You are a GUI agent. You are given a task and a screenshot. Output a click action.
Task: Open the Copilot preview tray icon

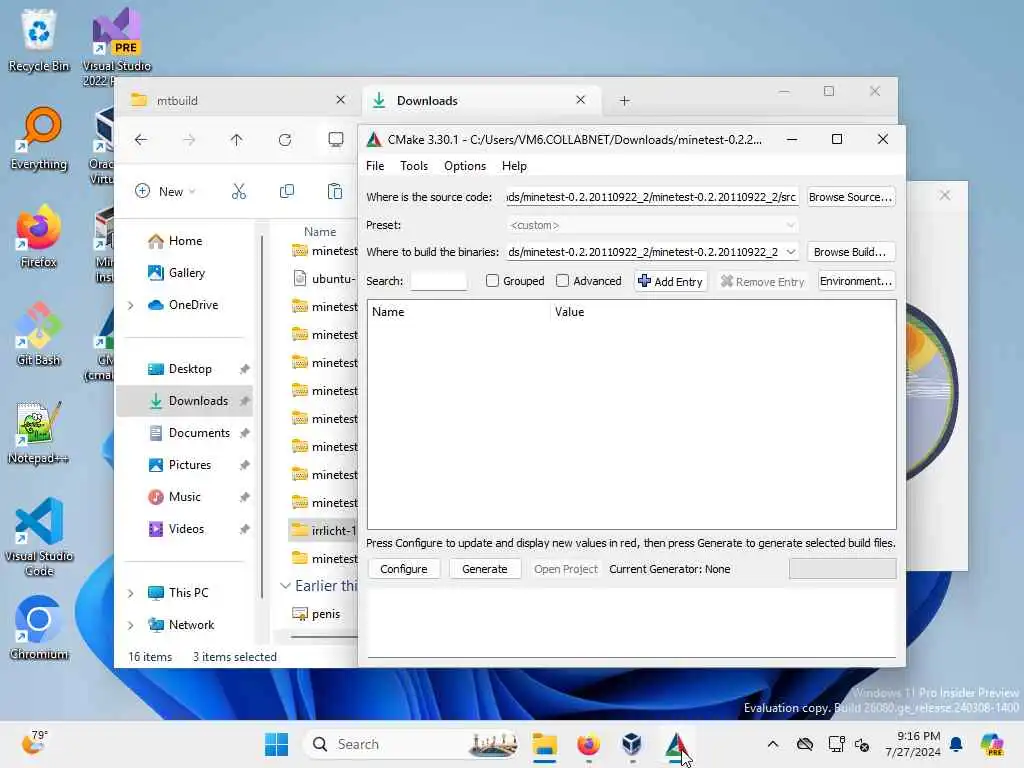(992, 744)
